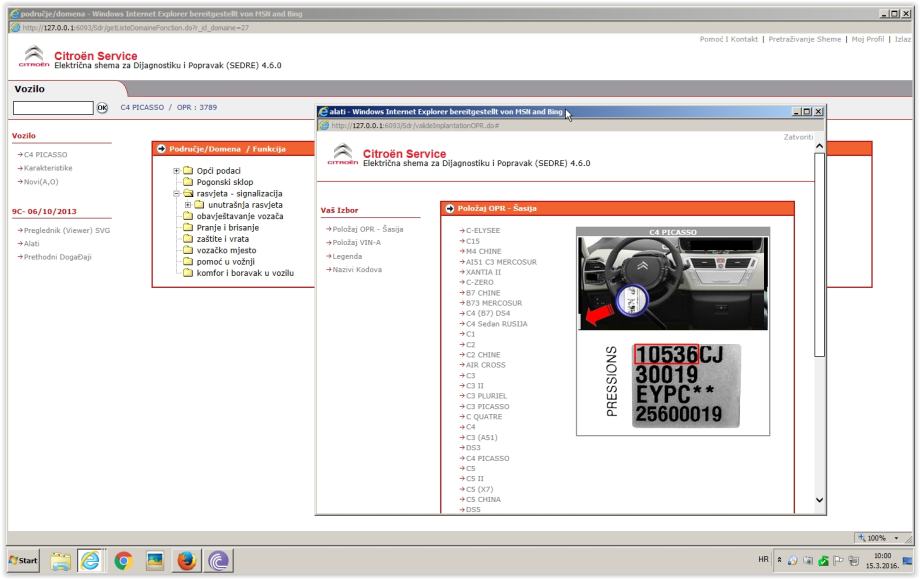The image size is (920, 579).
Task: Click the OK button beside the search field
Action: [x=101, y=108]
